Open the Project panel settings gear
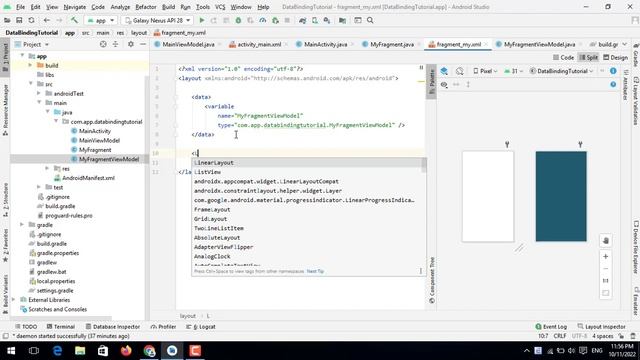Screen dimensions: 640x360 point(131,44)
